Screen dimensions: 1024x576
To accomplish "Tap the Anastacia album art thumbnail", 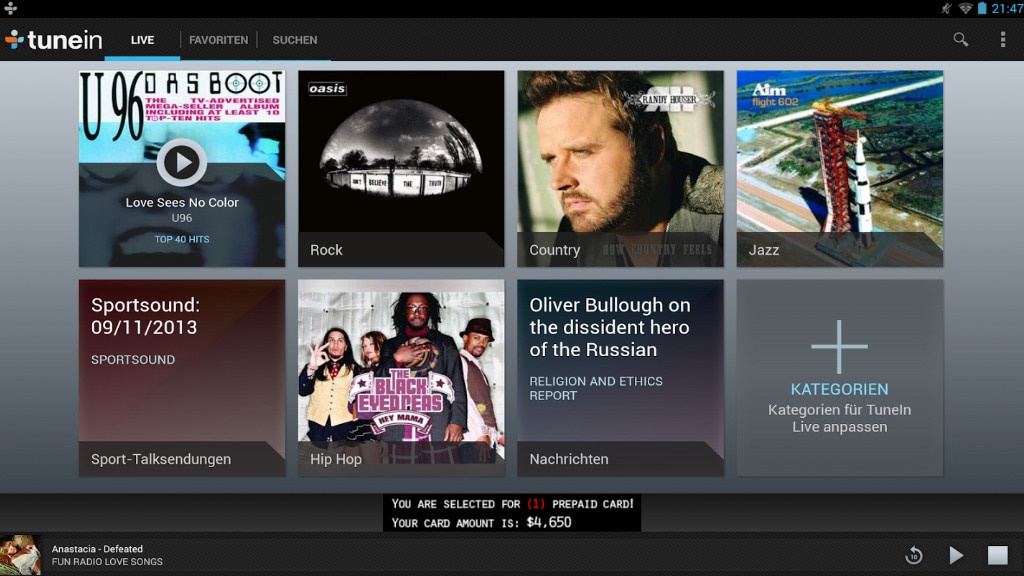I will (x=21, y=555).
